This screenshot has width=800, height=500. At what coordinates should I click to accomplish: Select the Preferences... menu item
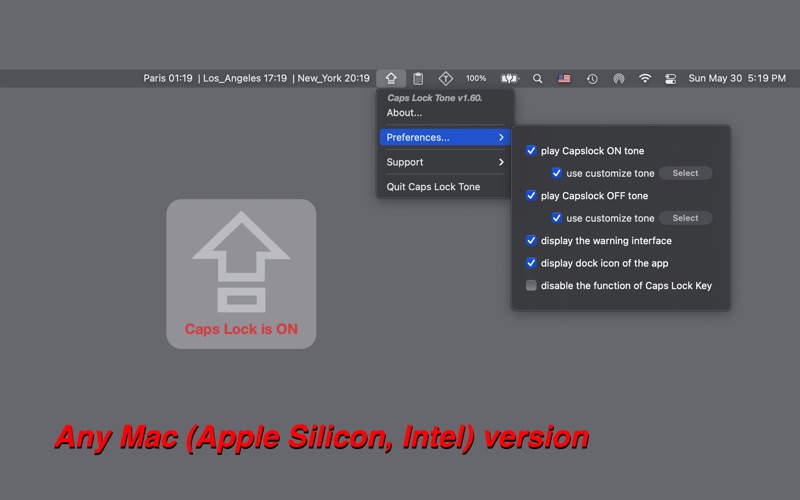click(x=444, y=137)
